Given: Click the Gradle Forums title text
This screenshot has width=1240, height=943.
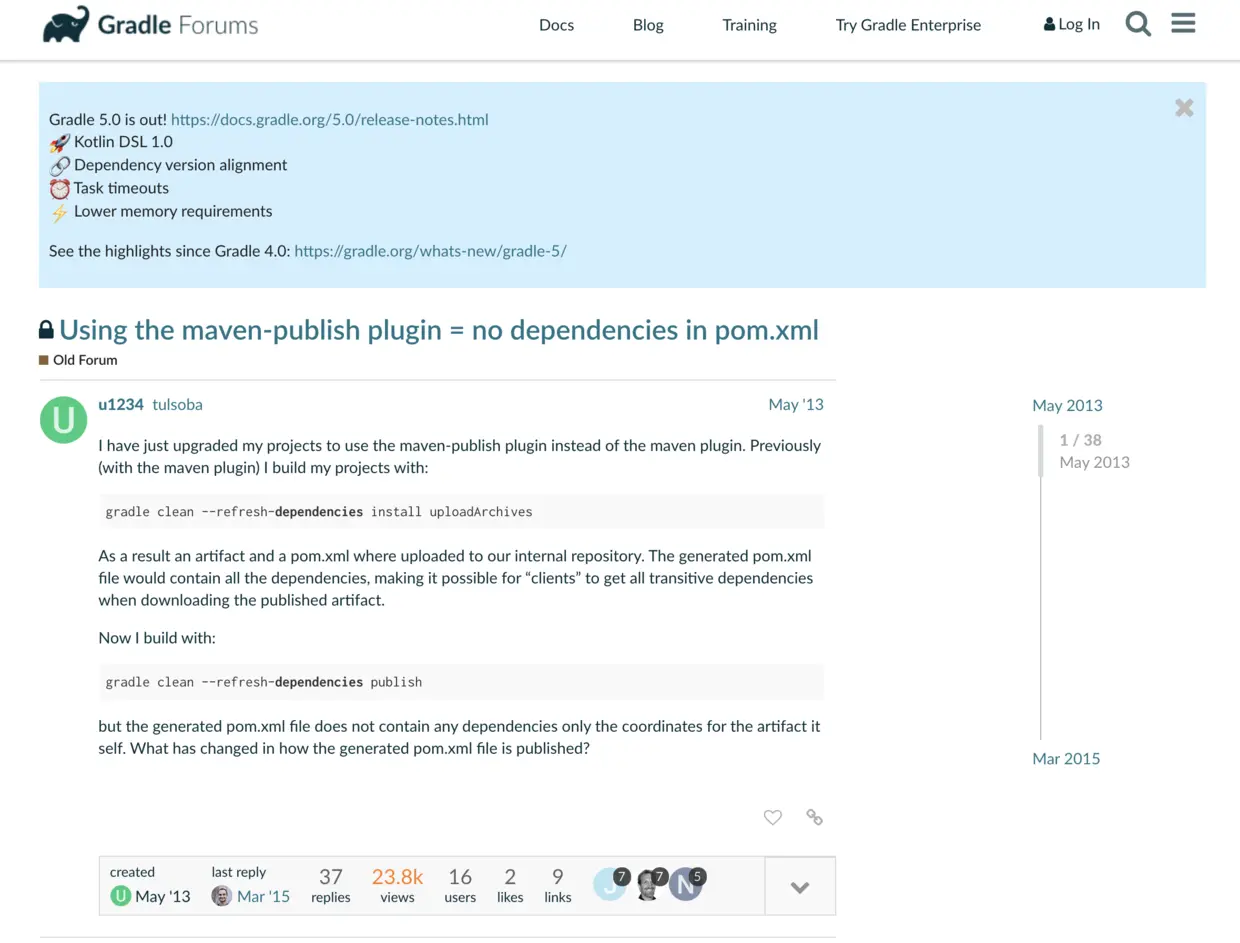Looking at the screenshot, I should click(x=178, y=25).
